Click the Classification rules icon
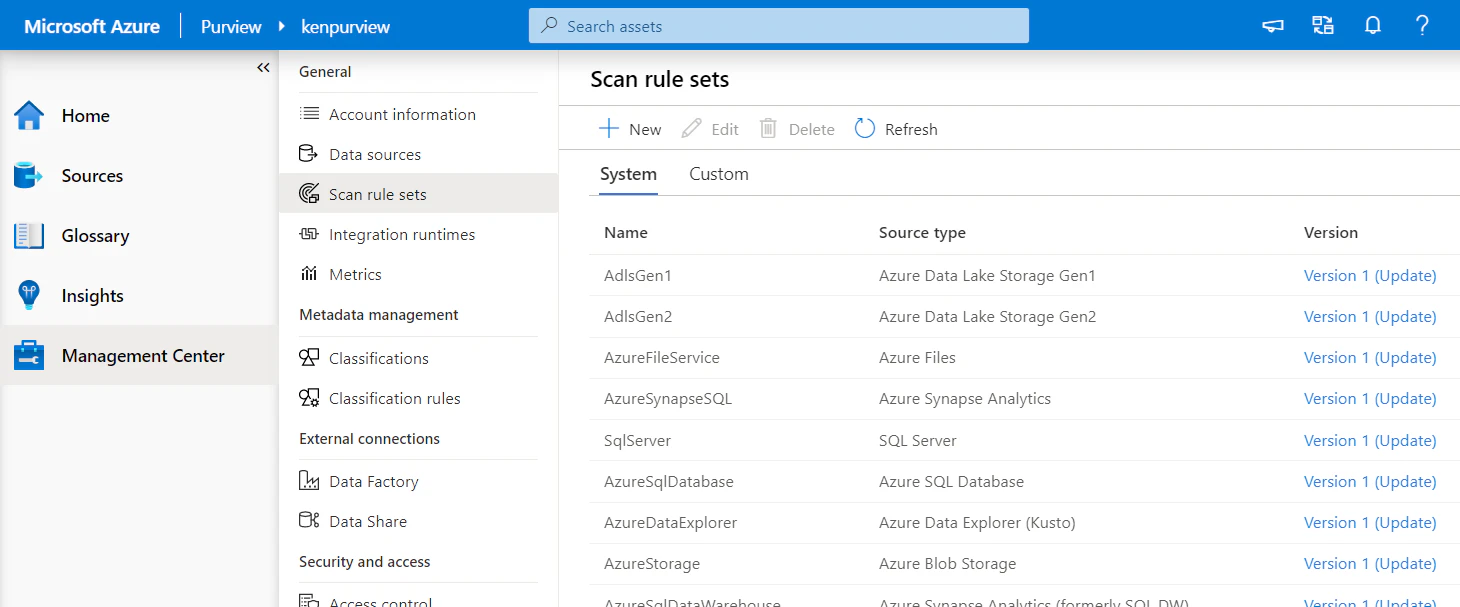This screenshot has width=1460, height=607. coord(310,398)
